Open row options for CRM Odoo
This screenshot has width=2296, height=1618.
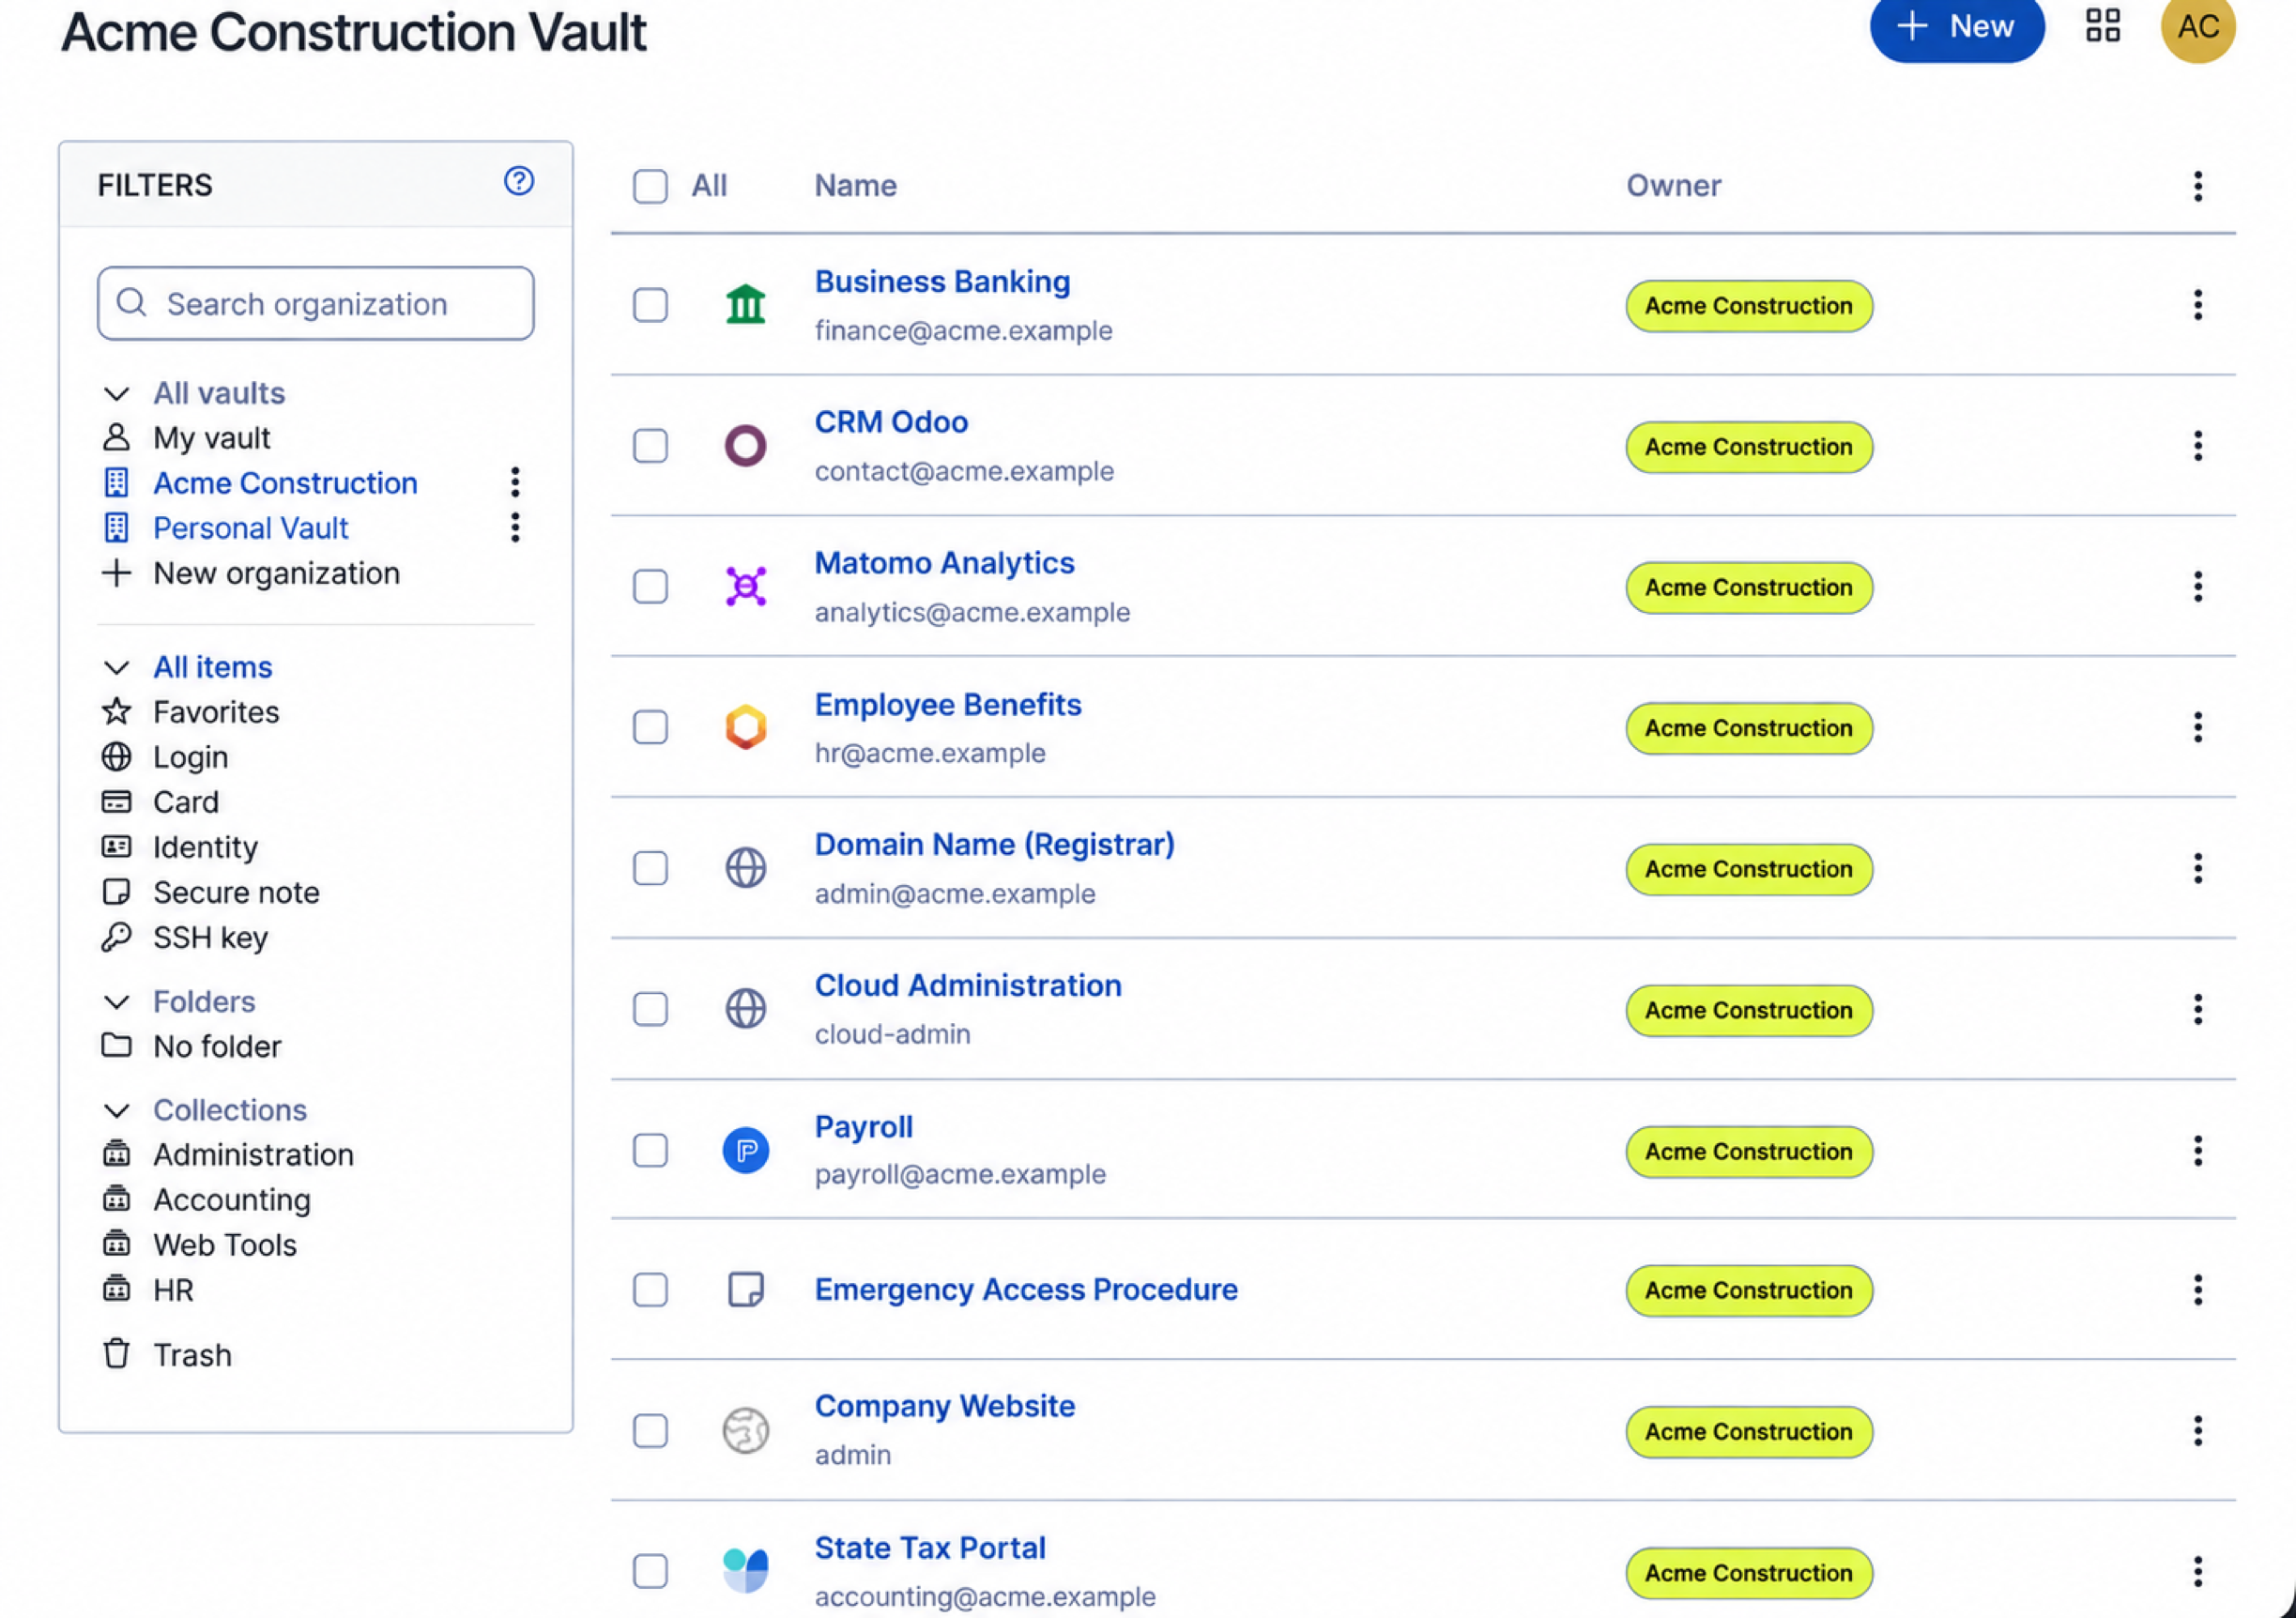coord(2197,446)
